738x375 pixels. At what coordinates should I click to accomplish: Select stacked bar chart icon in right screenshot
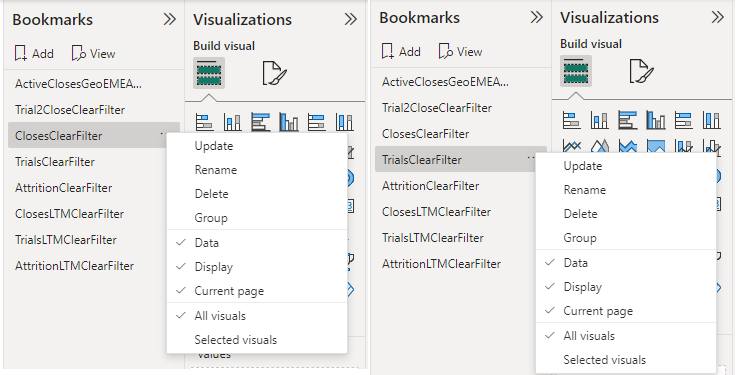tap(571, 120)
